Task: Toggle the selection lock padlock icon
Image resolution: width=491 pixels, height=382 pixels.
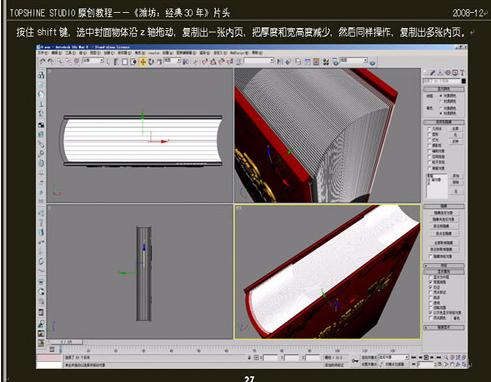Action: pyautogui.click(x=249, y=357)
